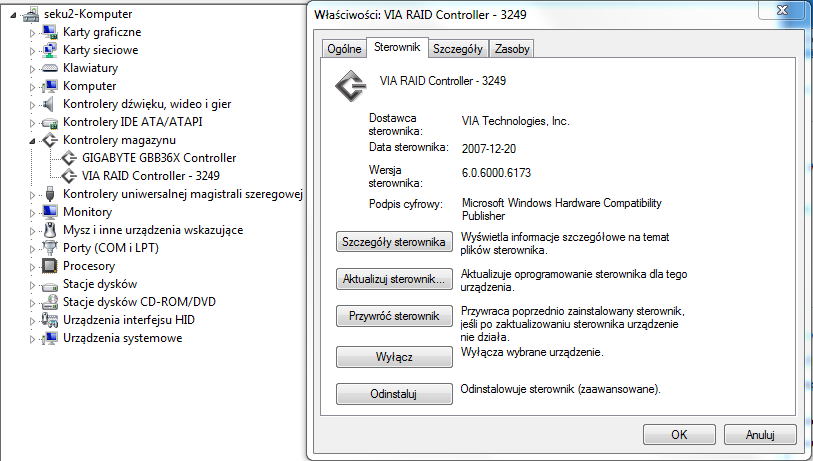Click the sound controllers speaker icon
Viewport: 813px width, 461px height.
pos(48,104)
